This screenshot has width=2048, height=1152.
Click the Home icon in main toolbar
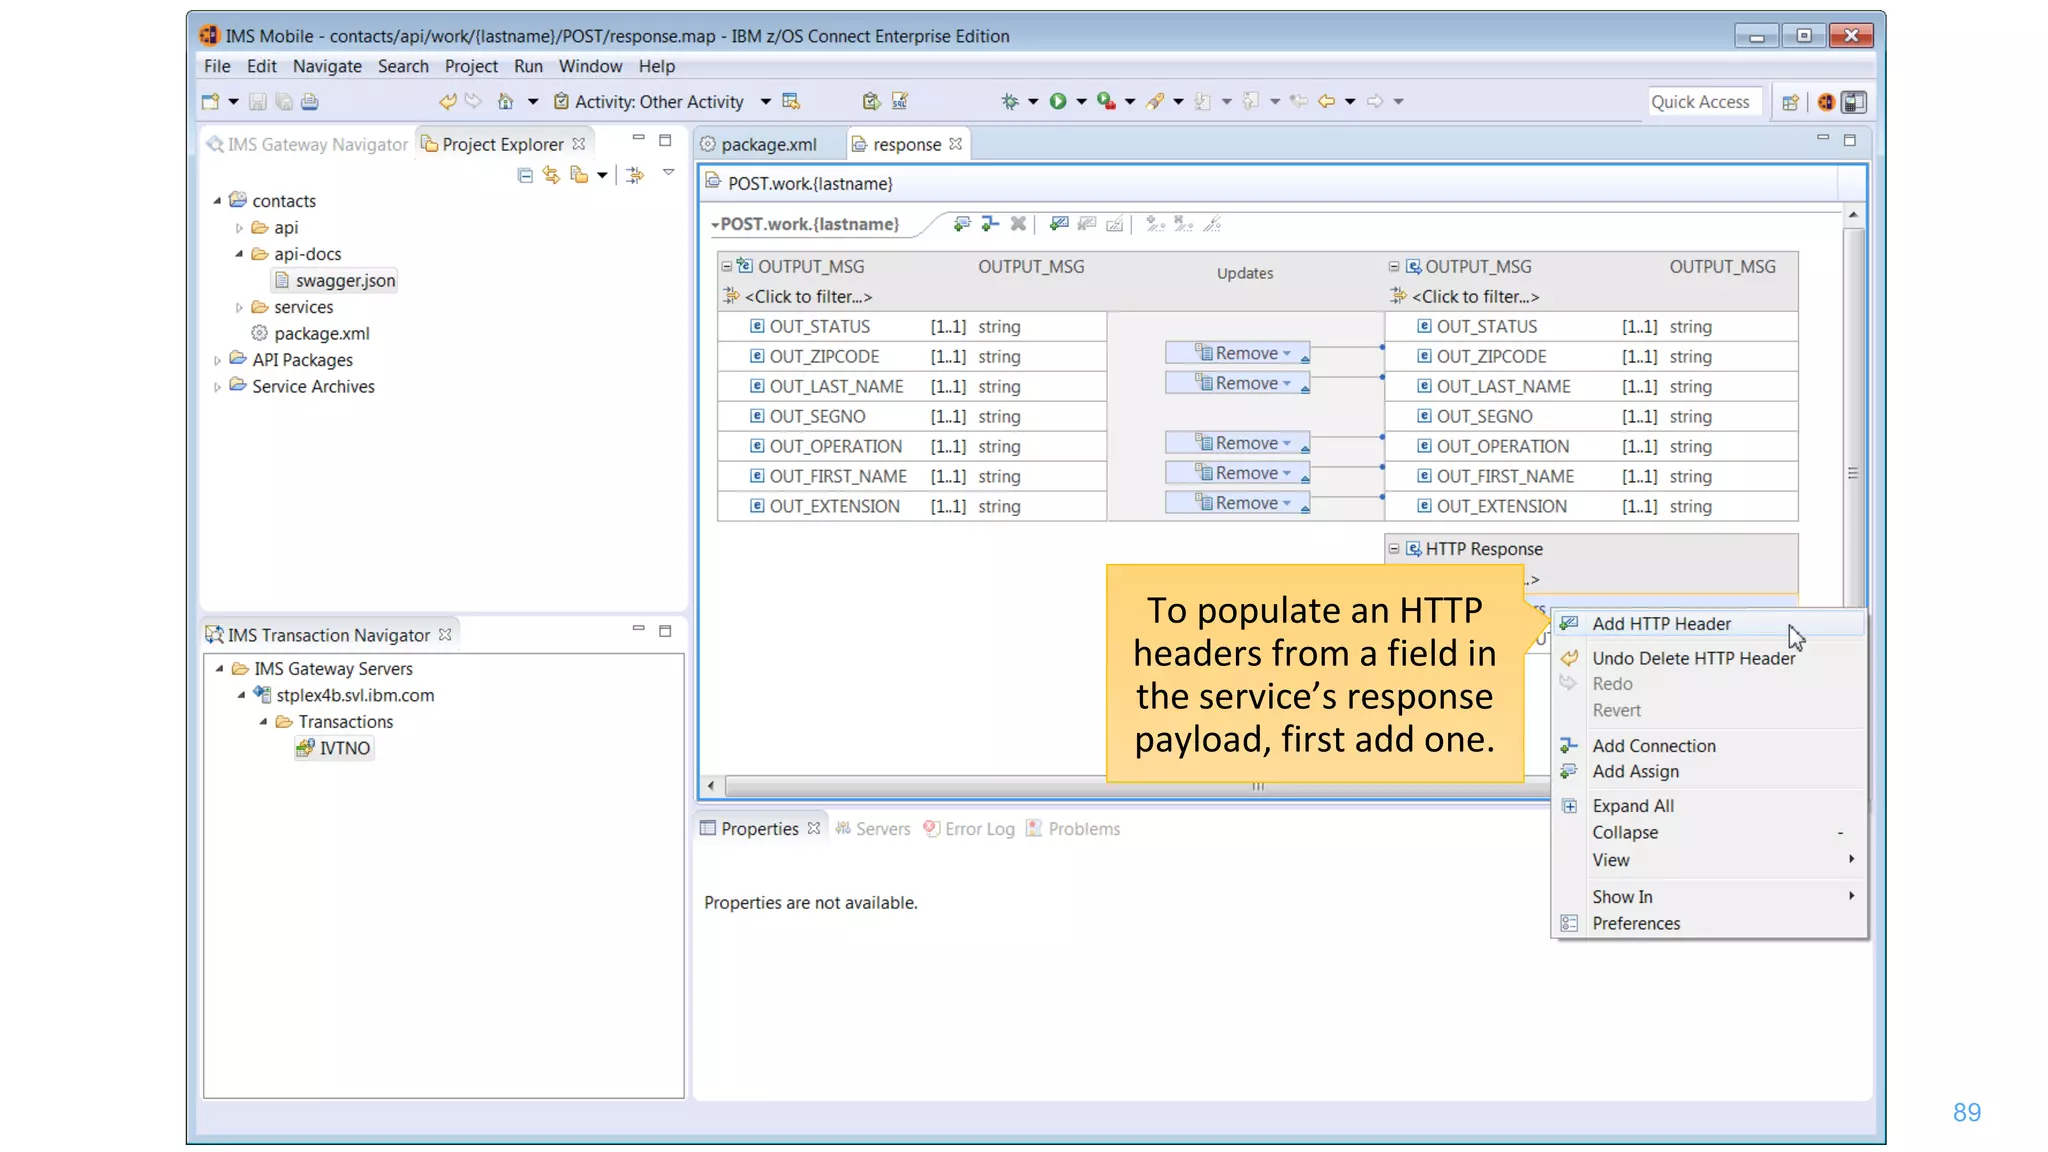point(505,101)
